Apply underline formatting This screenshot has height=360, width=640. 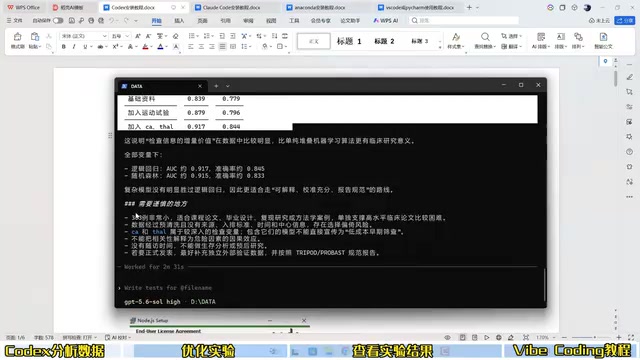(x=85, y=47)
